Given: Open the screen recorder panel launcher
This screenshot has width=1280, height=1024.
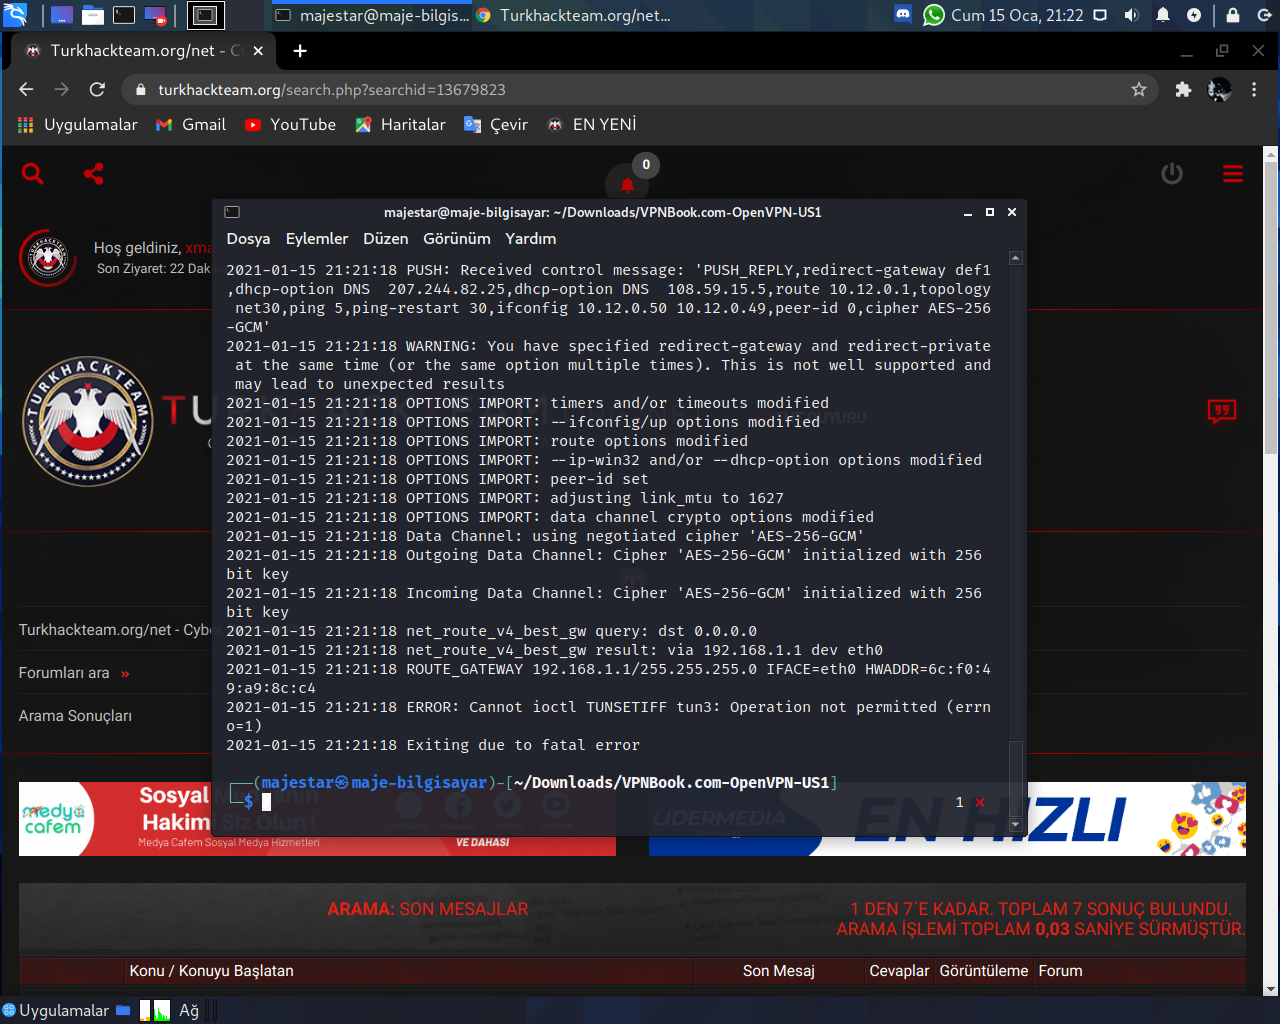Looking at the screenshot, I should 155,15.
